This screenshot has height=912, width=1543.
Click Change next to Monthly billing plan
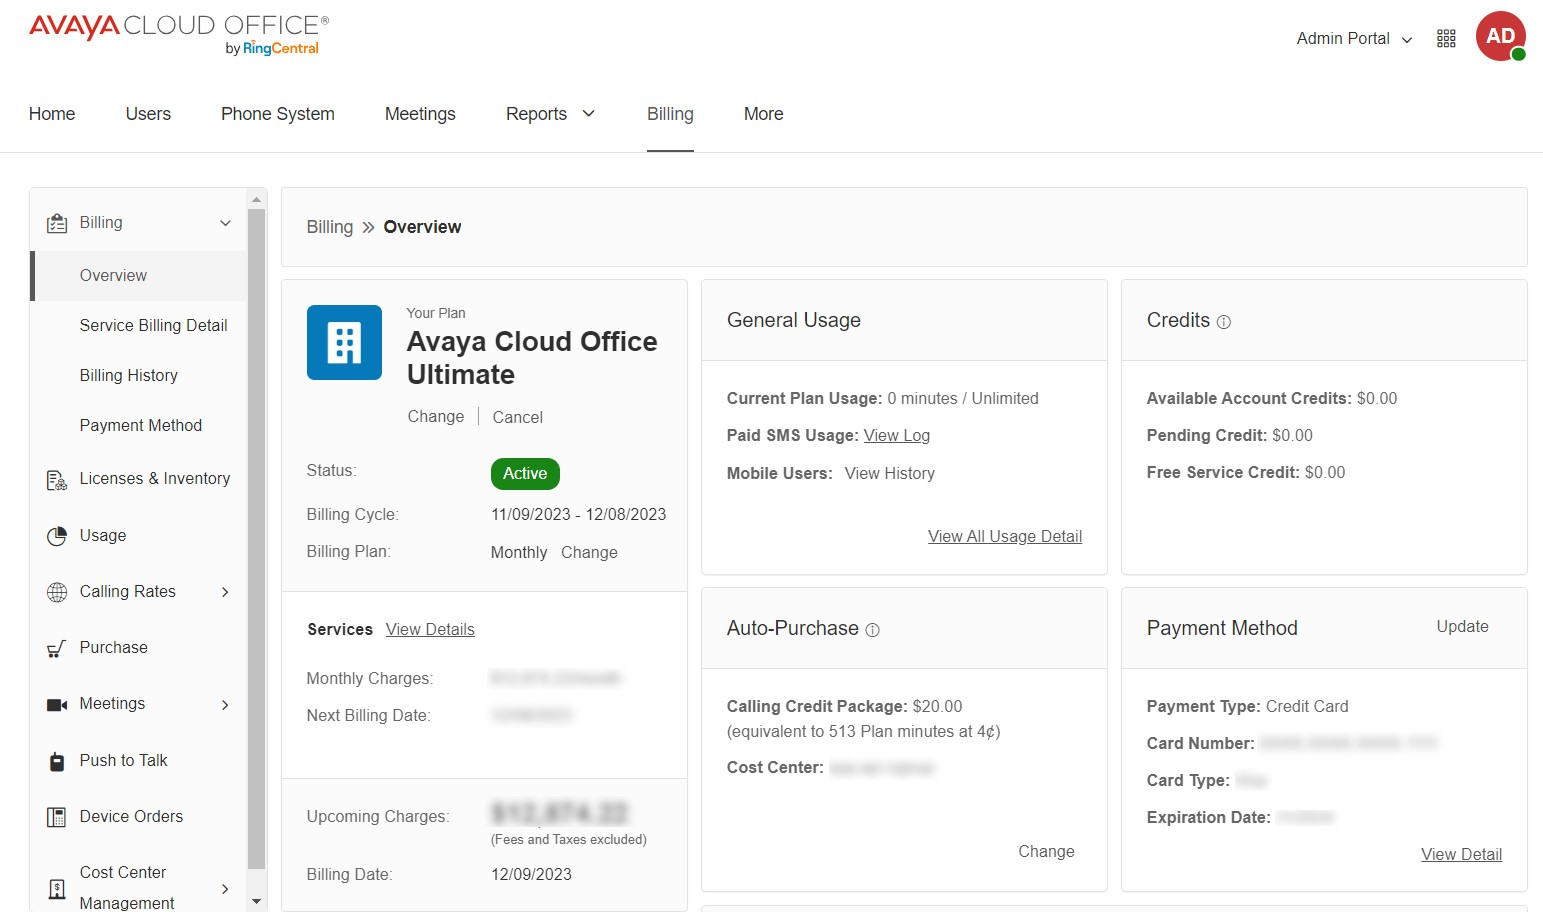coord(589,553)
